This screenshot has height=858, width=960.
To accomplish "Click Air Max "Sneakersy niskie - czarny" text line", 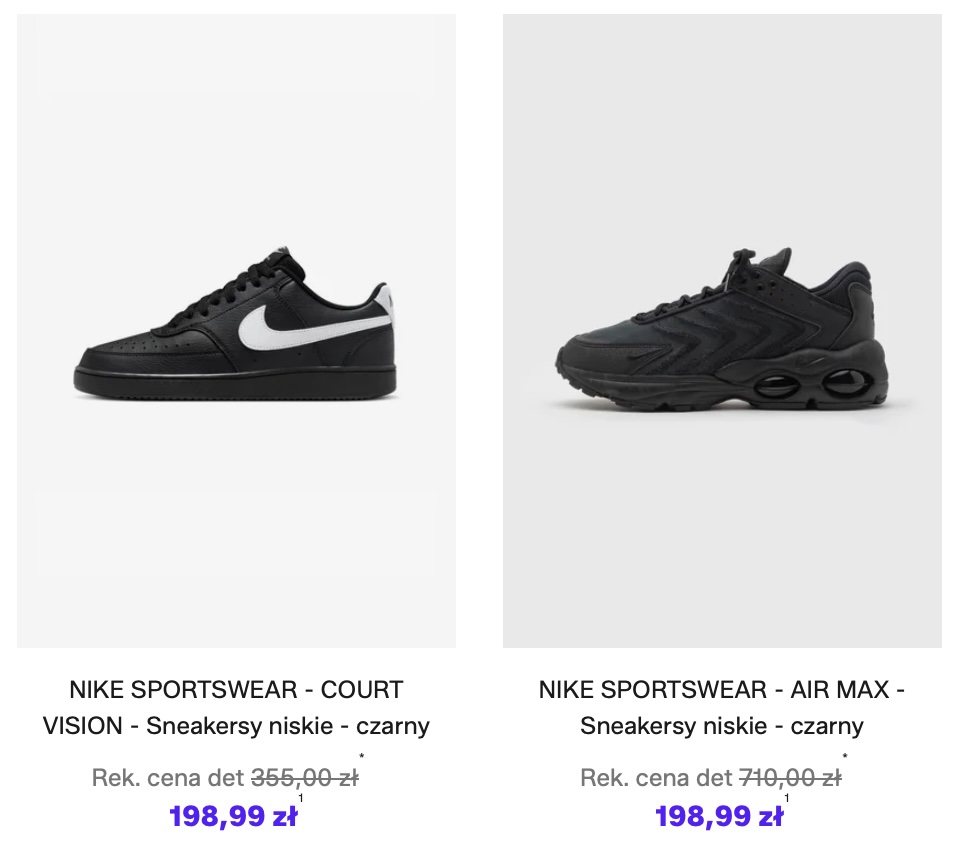I will pos(722,726).
